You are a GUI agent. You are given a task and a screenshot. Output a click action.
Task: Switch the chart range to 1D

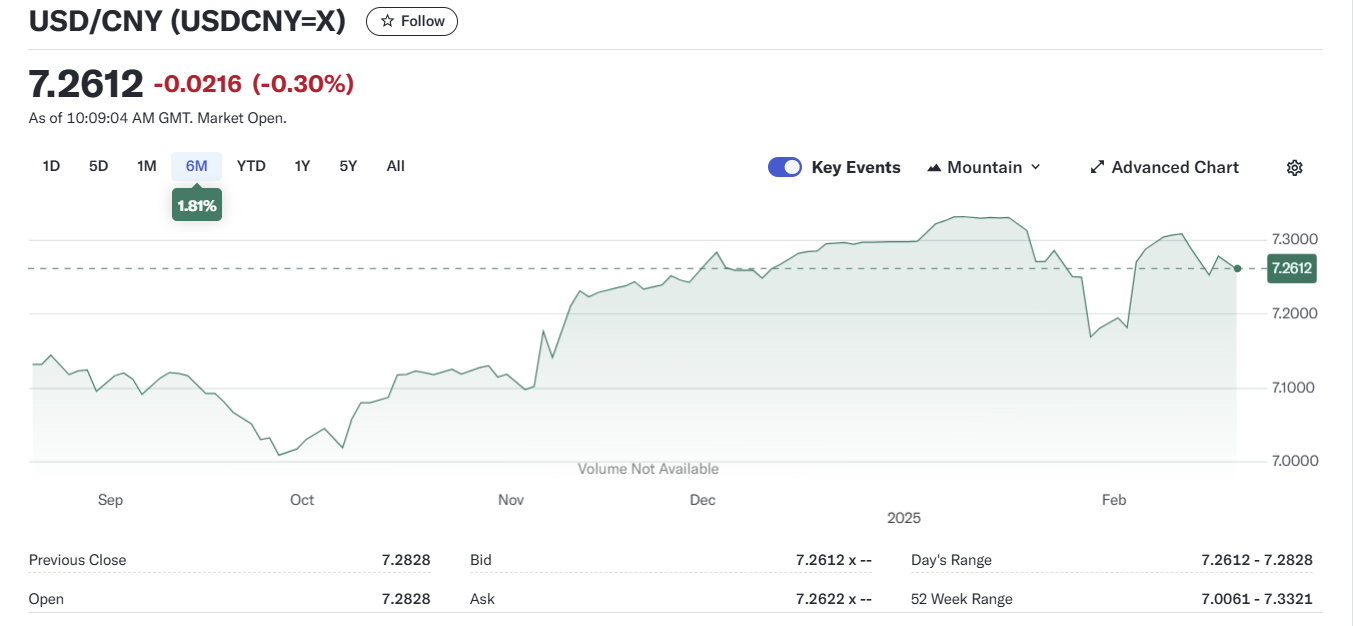(x=51, y=166)
